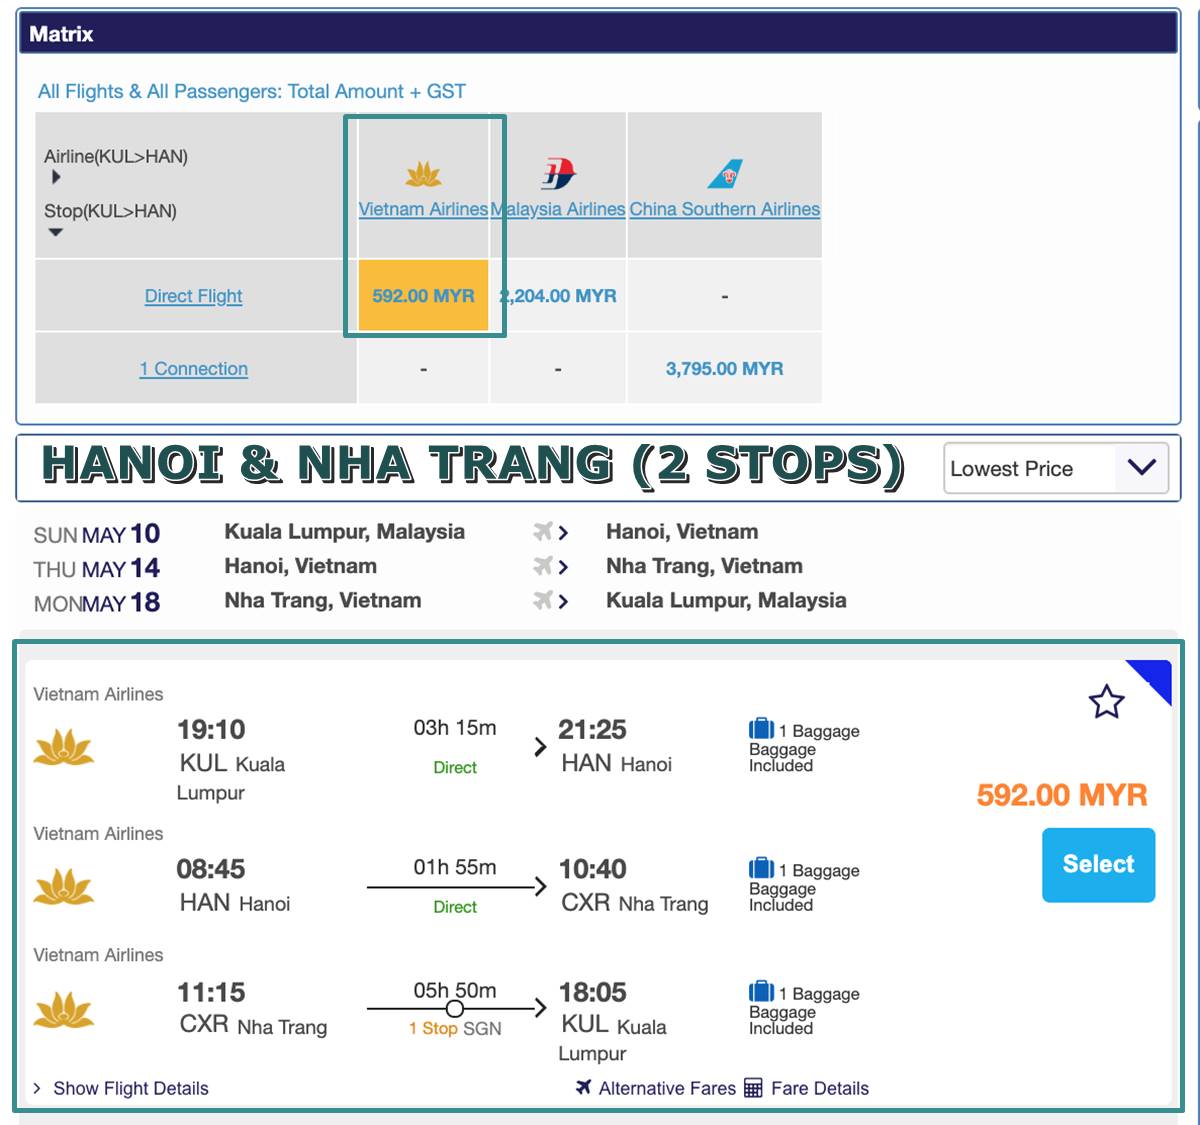Image resolution: width=1200 pixels, height=1125 pixels.
Task: Click the 21:25 arrival time
Action: click(592, 729)
